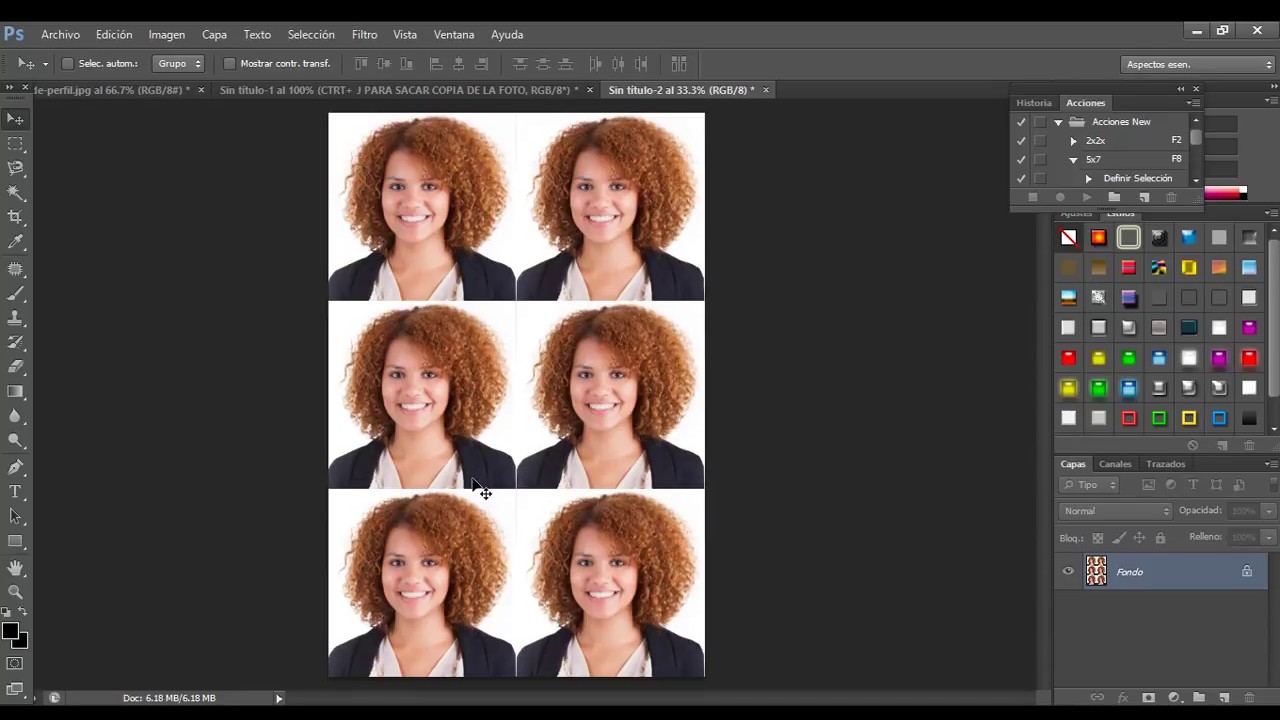Select the History Brush tool

pos(15,343)
